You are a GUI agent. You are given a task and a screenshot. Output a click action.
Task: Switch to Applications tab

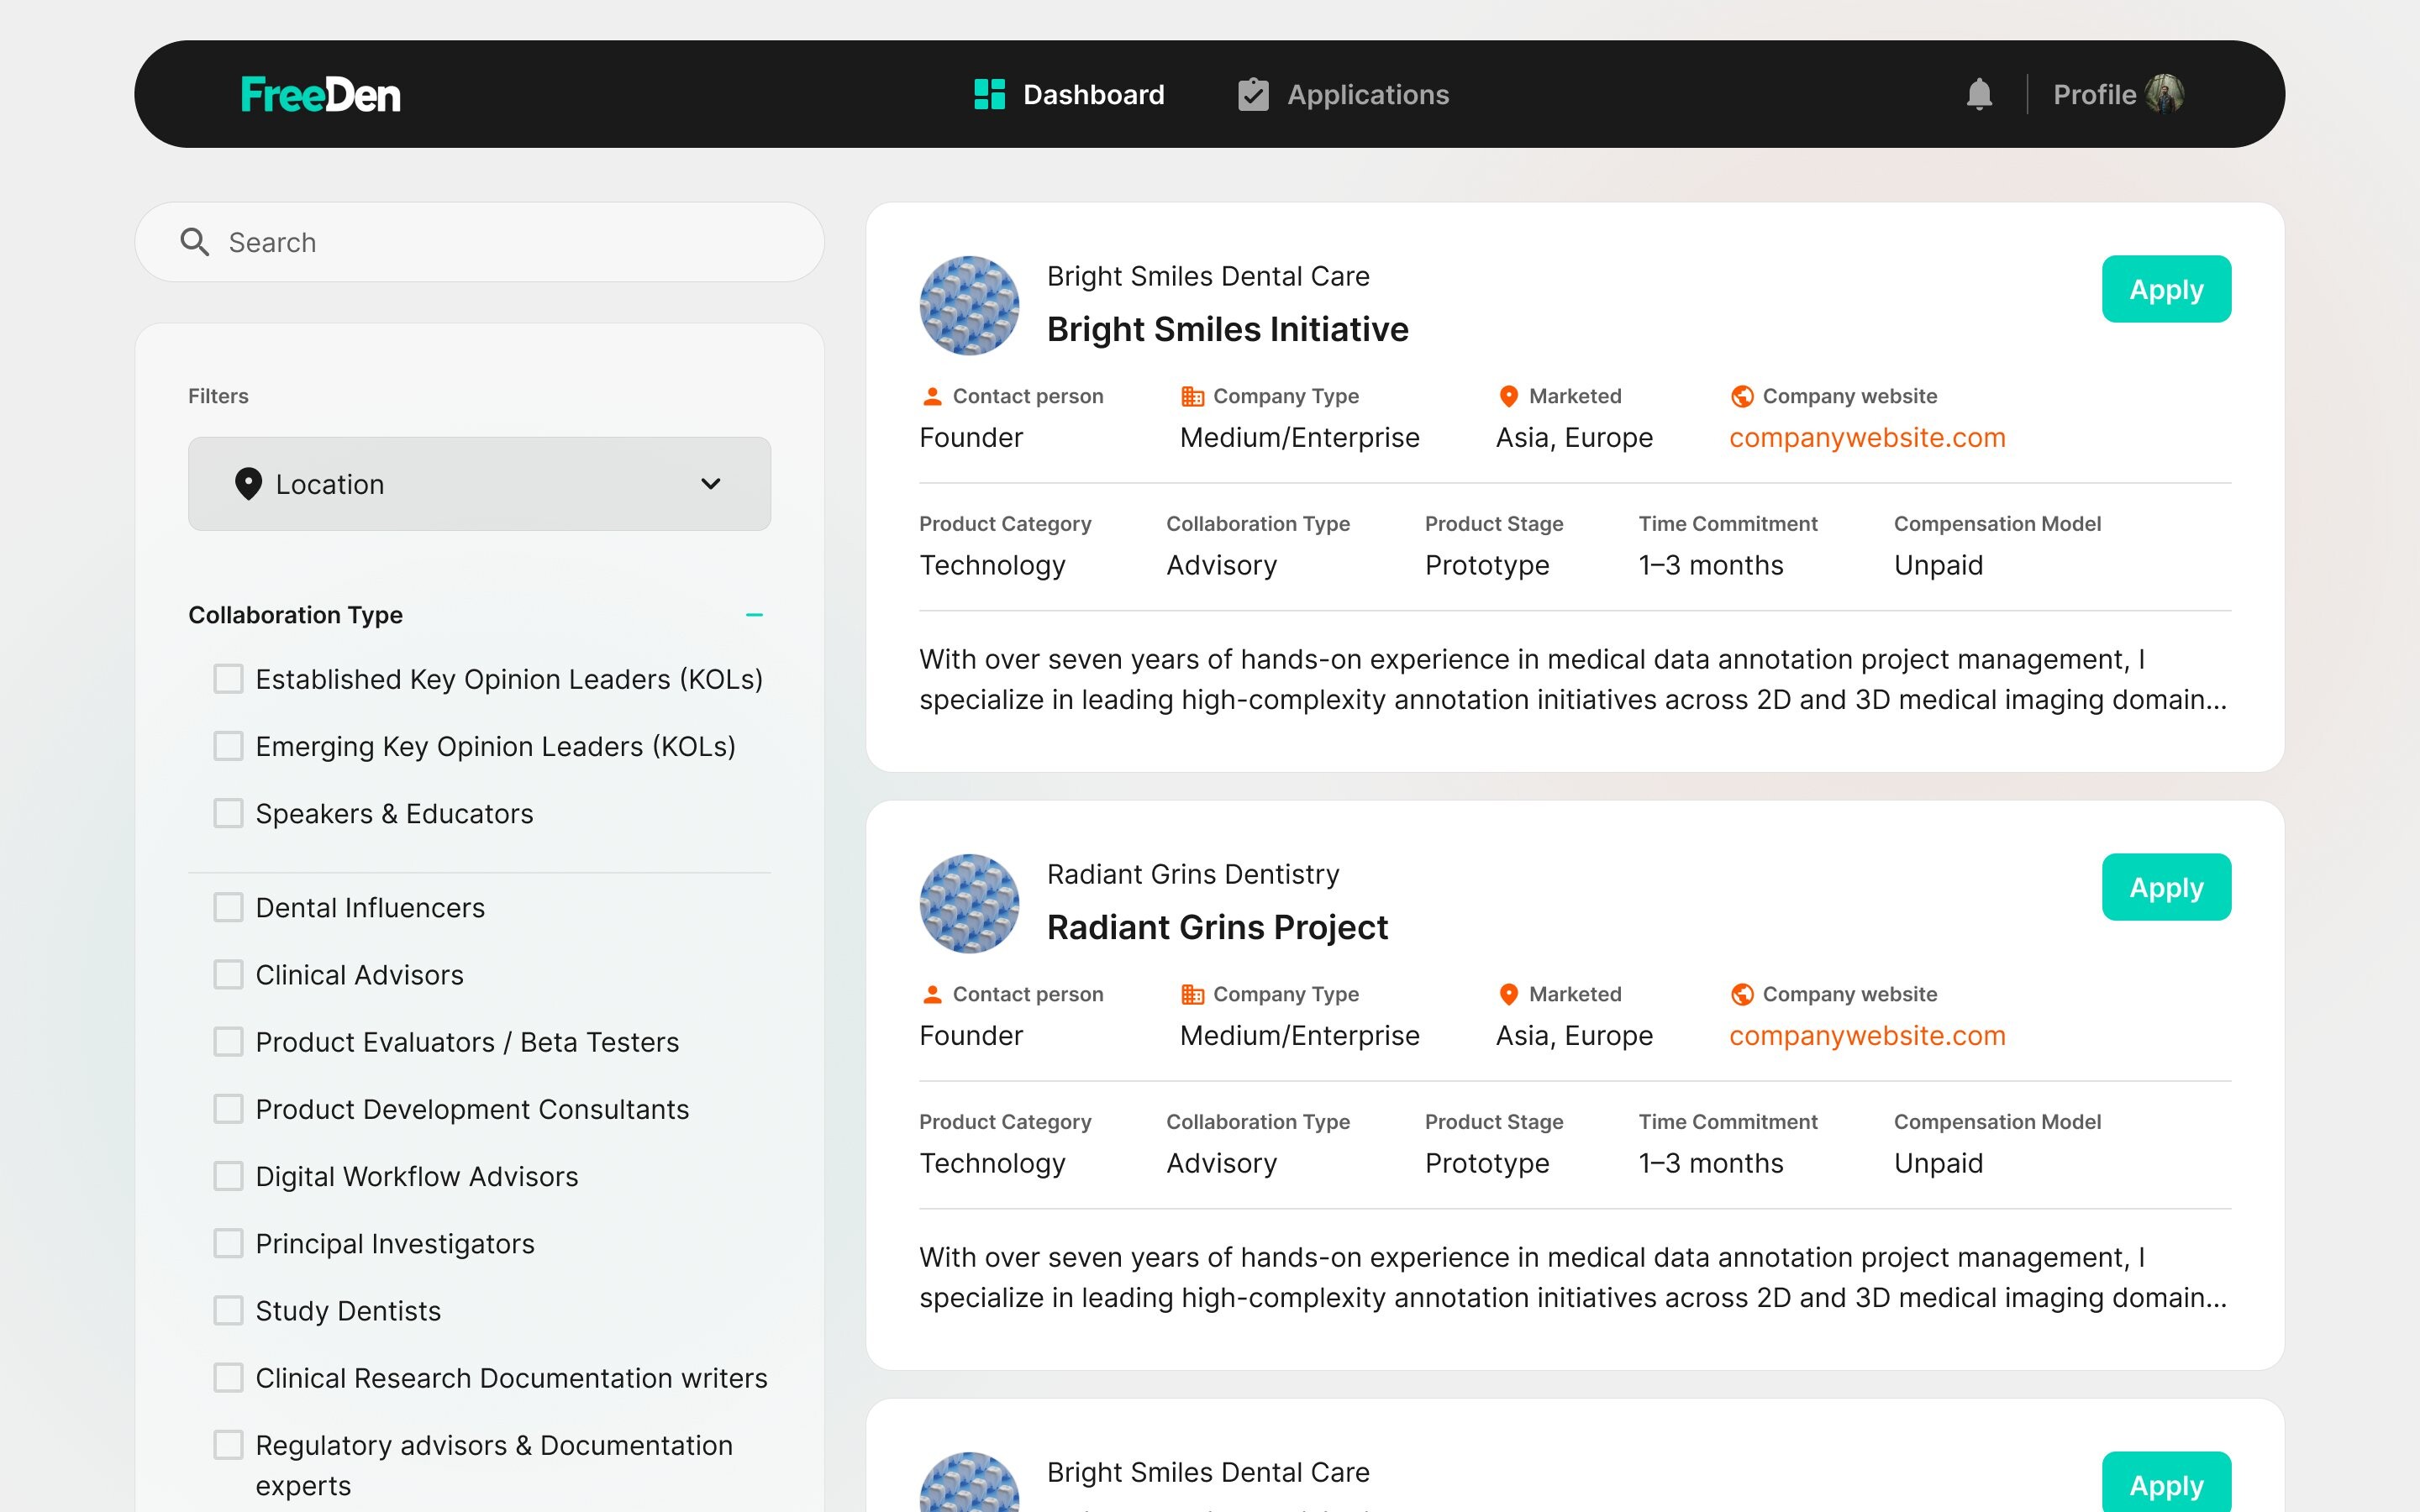[1343, 95]
